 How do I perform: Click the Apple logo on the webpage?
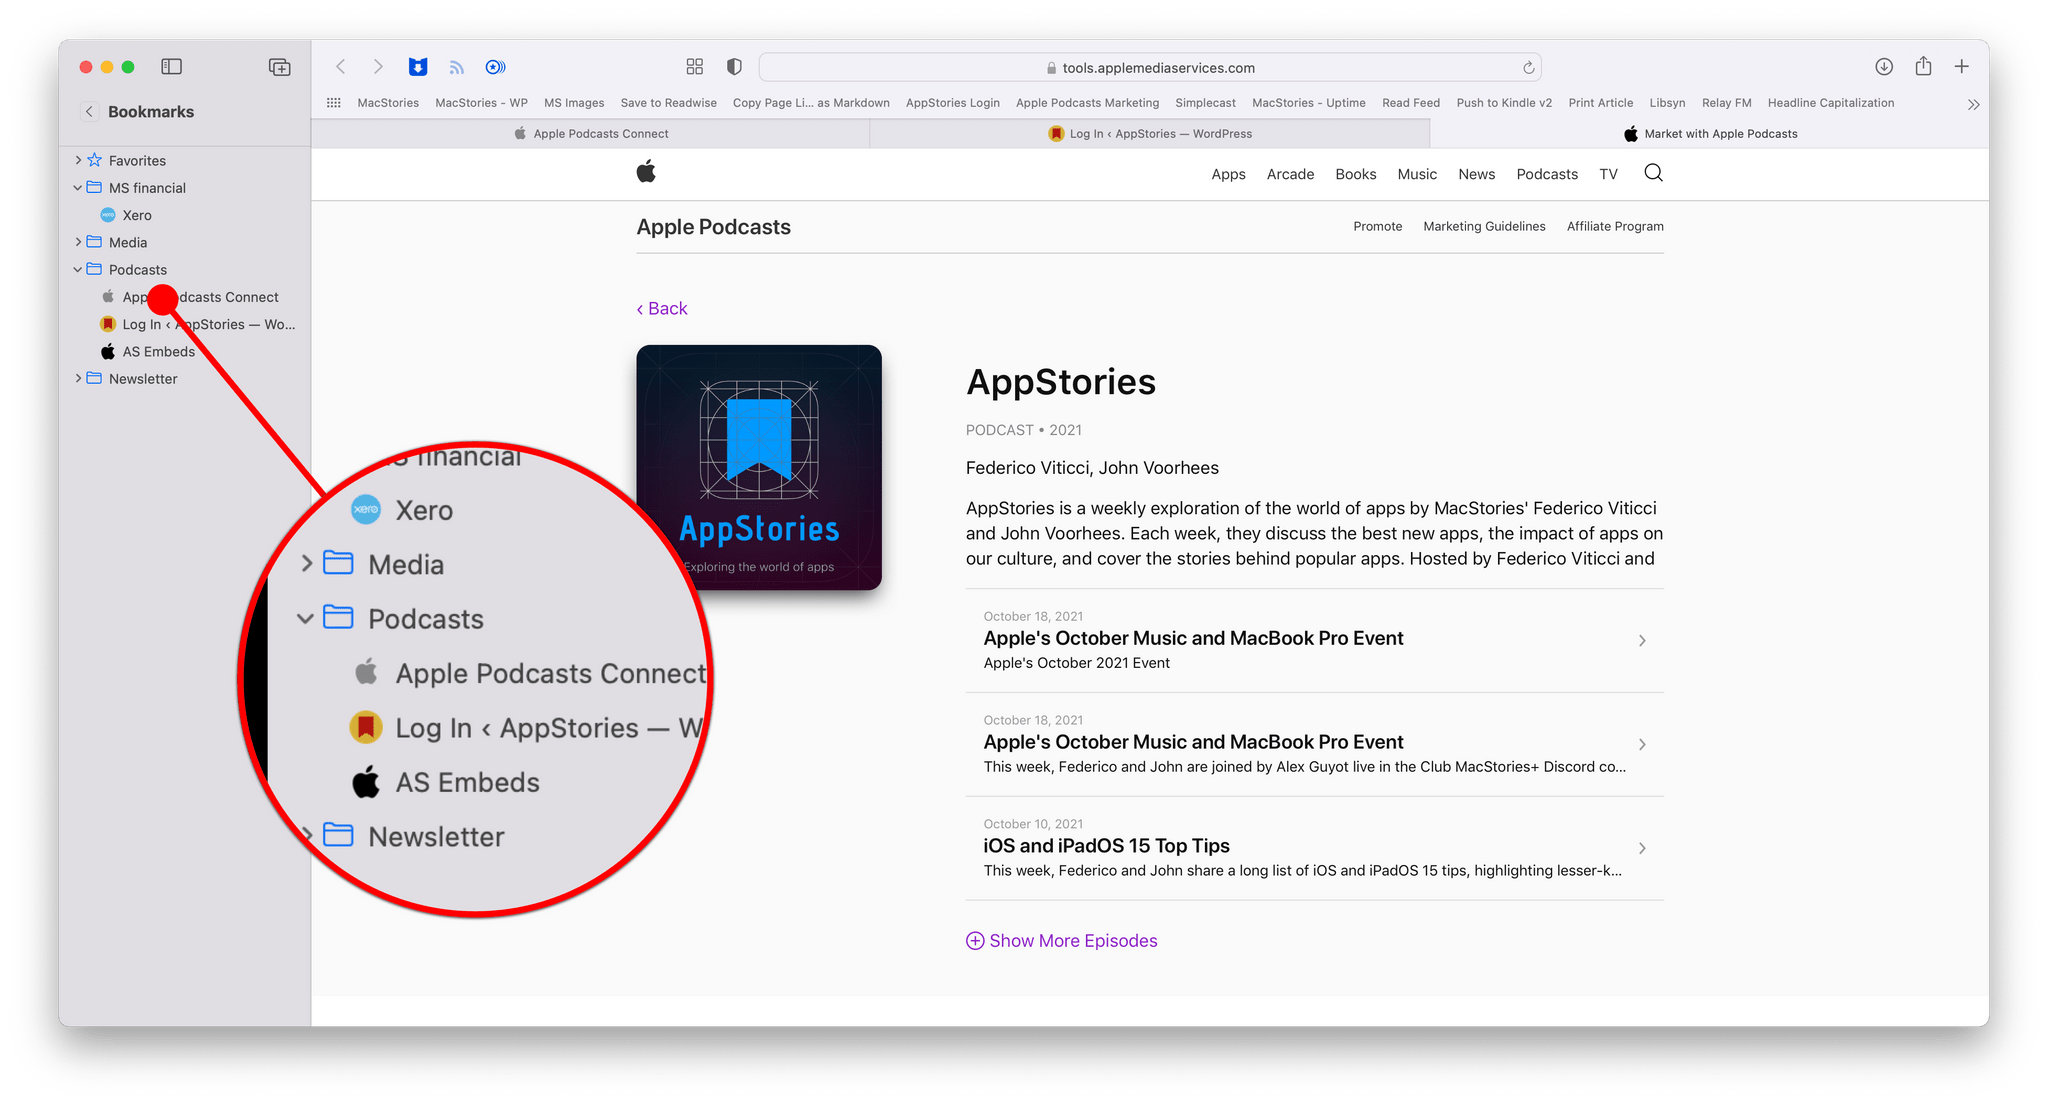tap(646, 172)
